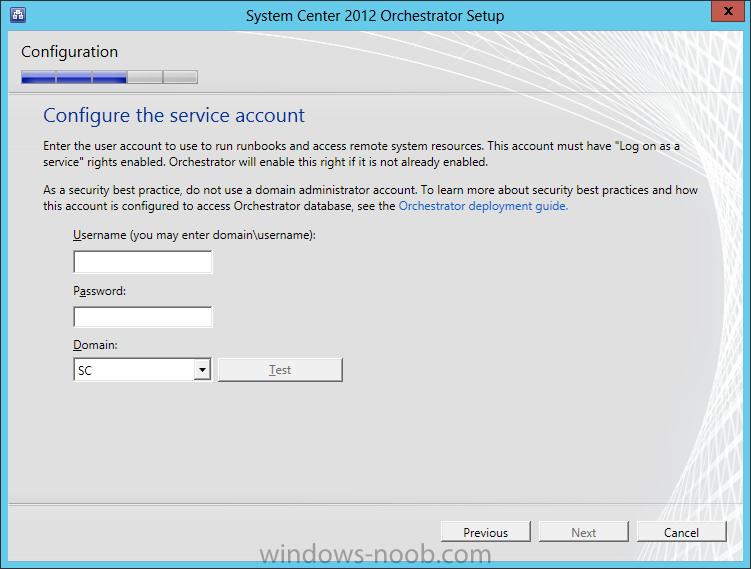This screenshot has height=569, width=751.
Task: Click the Orchestrator Setup title bar icon
Action: (x=18, y=15)
